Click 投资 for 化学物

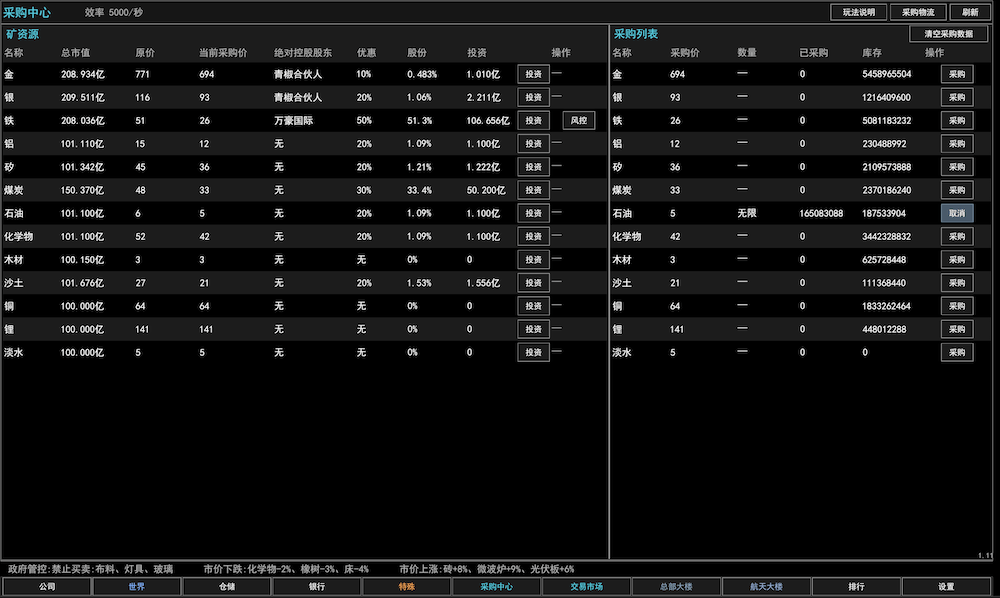pos(533,236)
